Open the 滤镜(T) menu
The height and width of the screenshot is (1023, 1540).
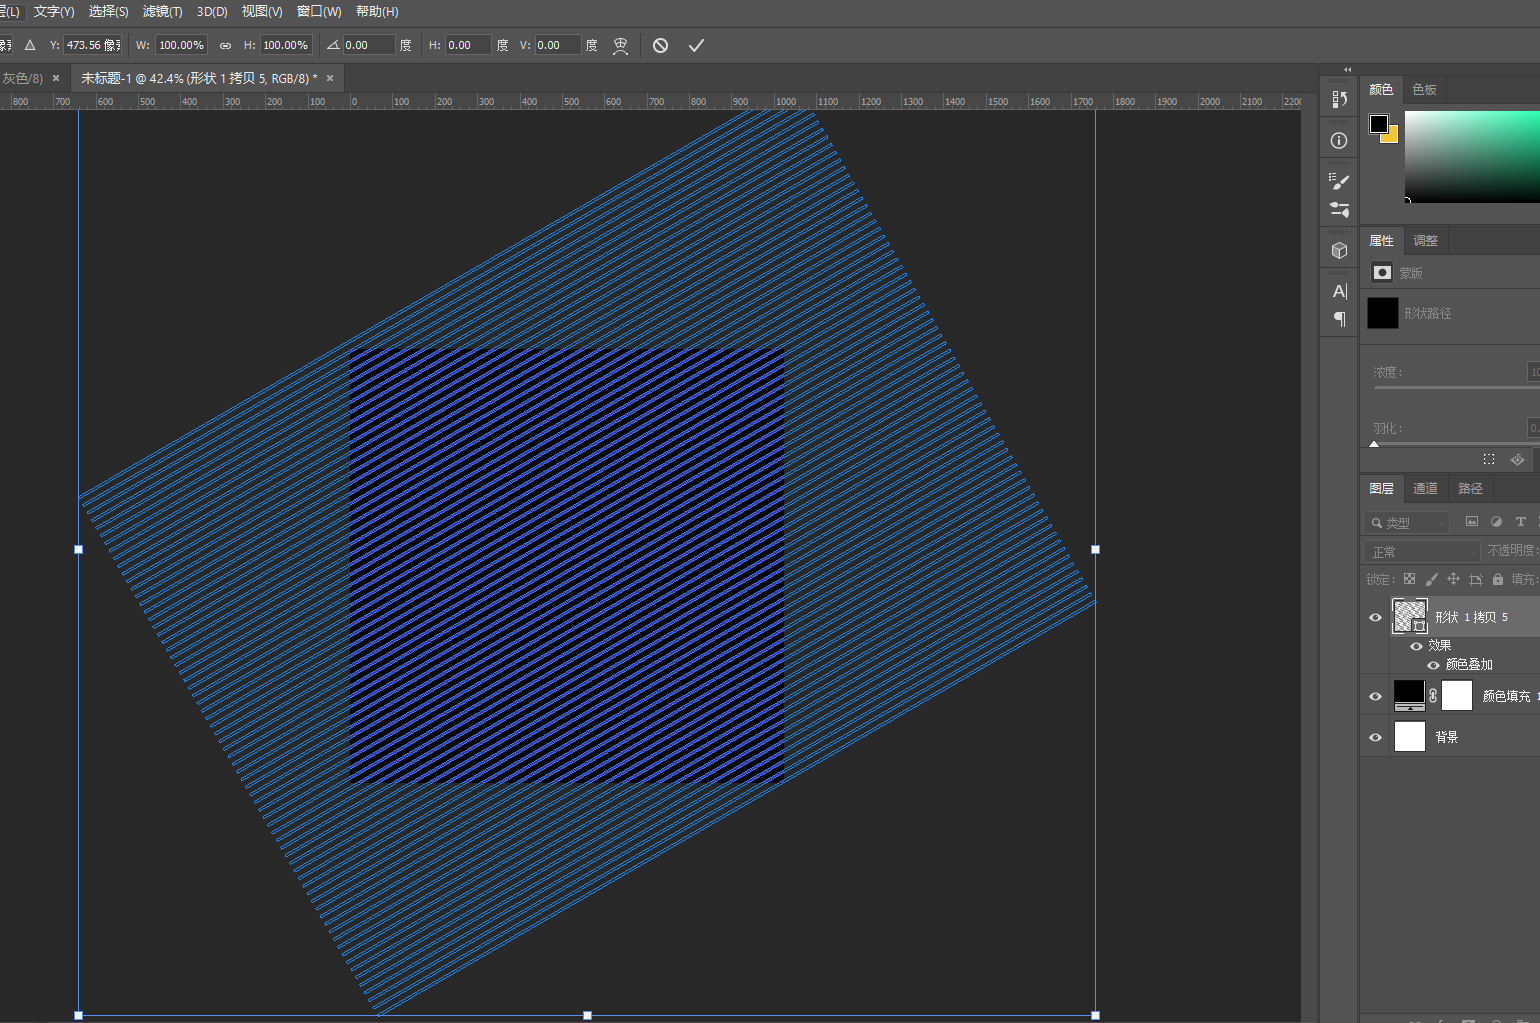click(162, 12)
